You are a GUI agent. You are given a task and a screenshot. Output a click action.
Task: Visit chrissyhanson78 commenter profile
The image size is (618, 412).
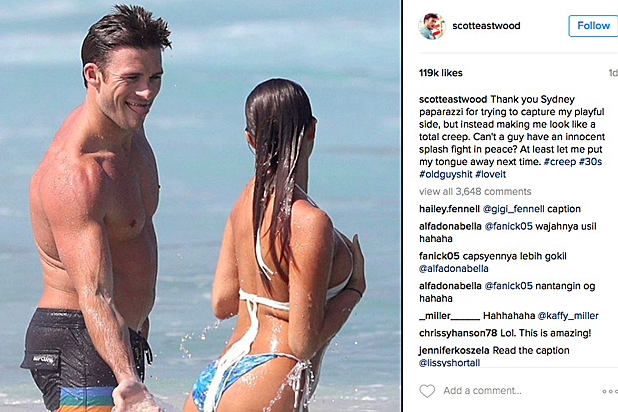tap(458, 333)
